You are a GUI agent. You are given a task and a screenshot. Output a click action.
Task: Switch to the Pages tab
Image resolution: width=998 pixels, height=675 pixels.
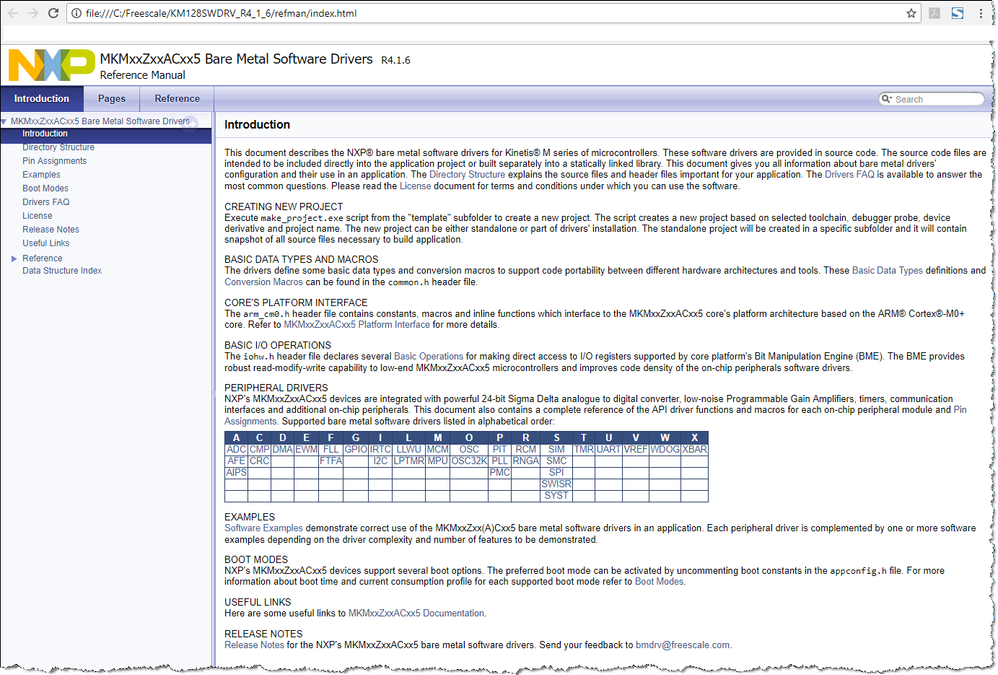111,99
